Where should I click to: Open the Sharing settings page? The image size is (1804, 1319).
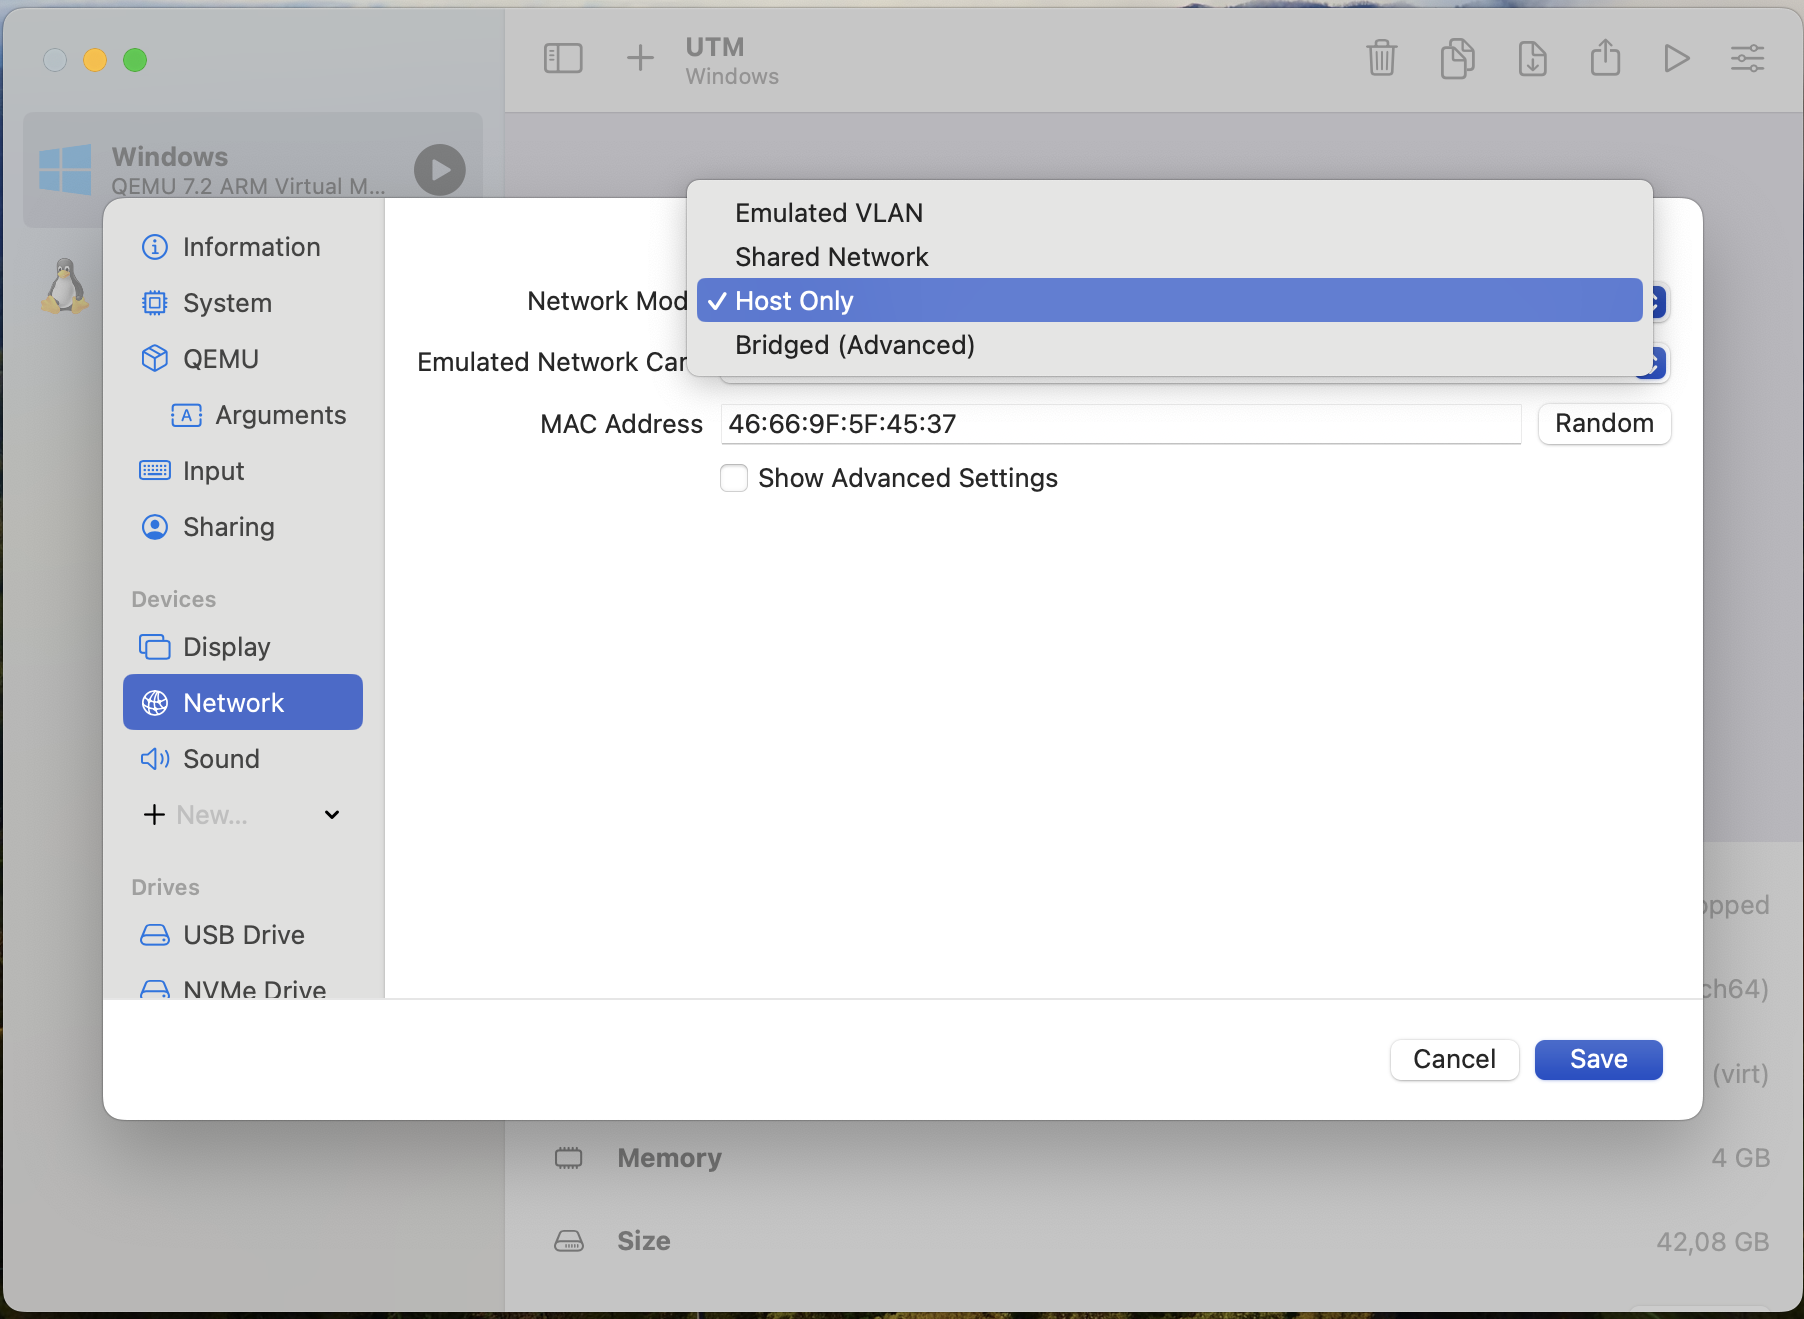click(228, 526)
